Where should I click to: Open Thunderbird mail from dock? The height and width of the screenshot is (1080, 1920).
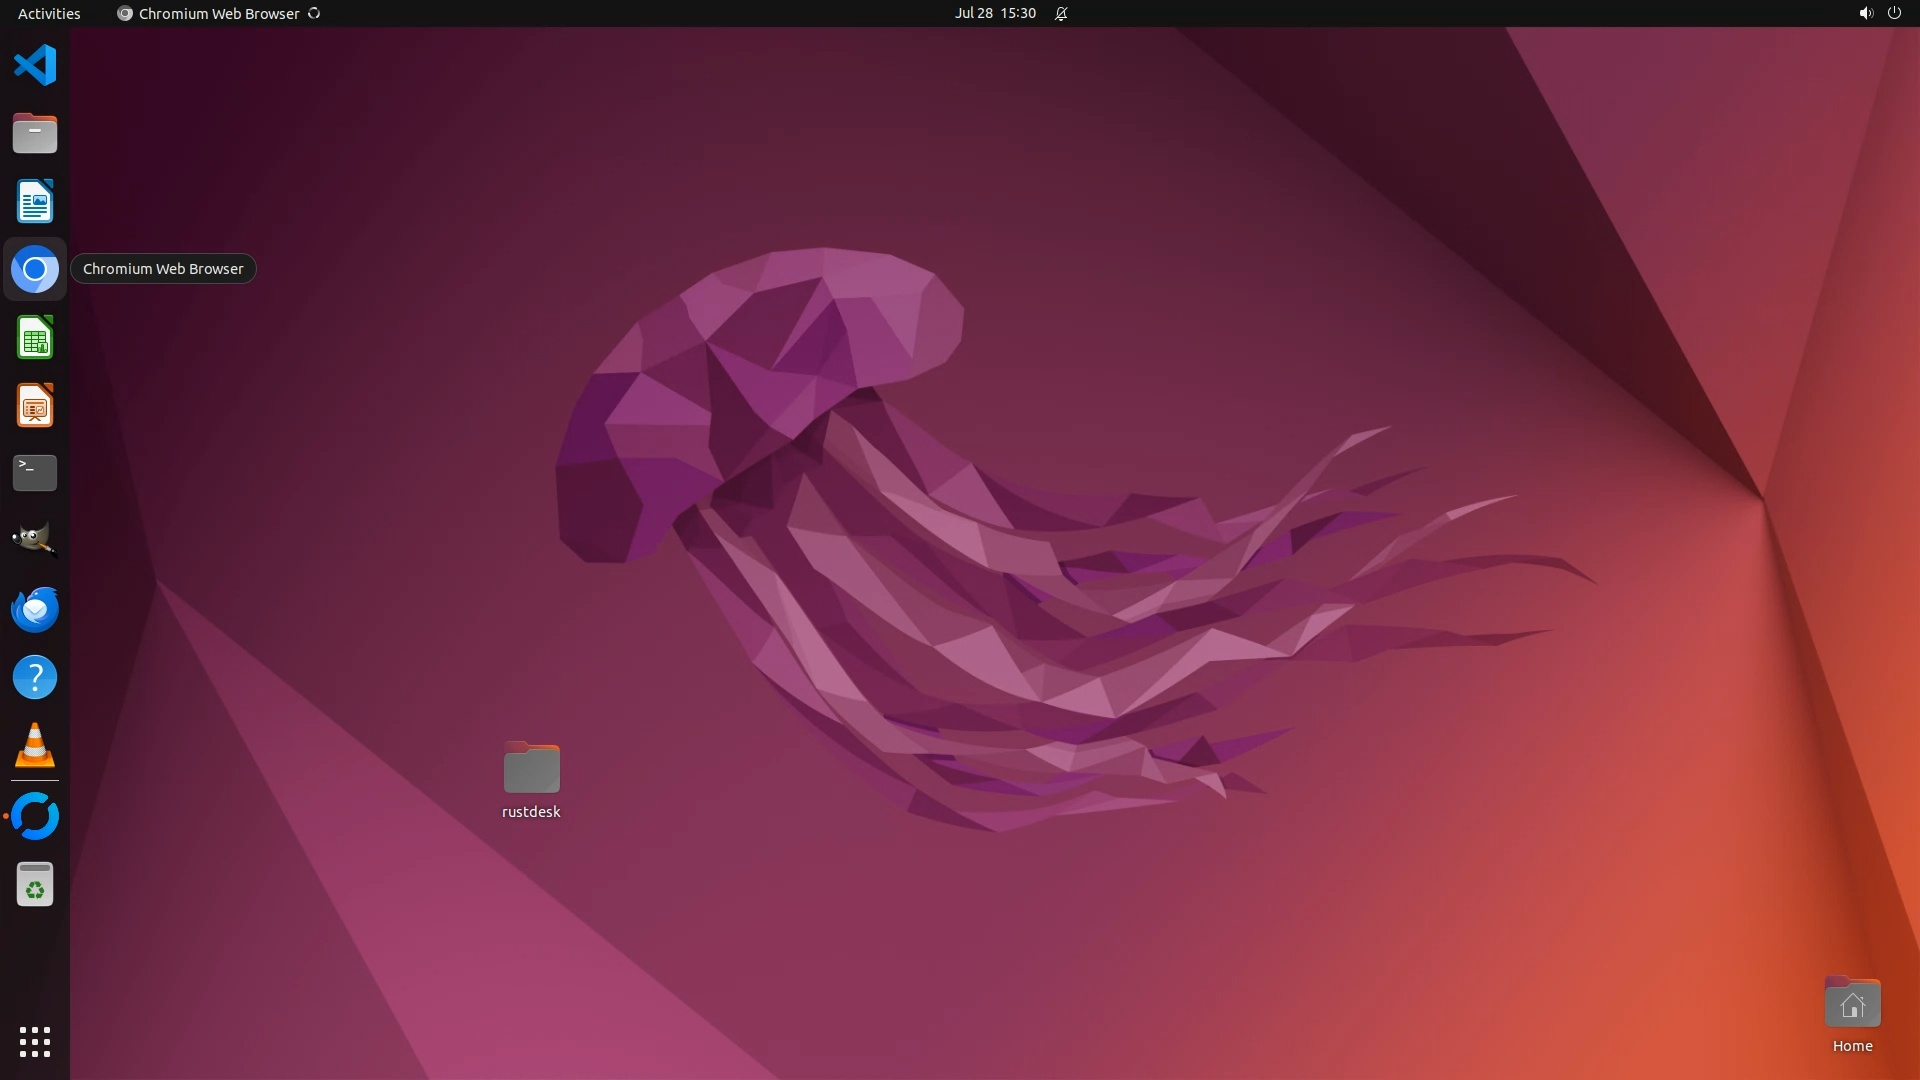click(x=35, y=609)
